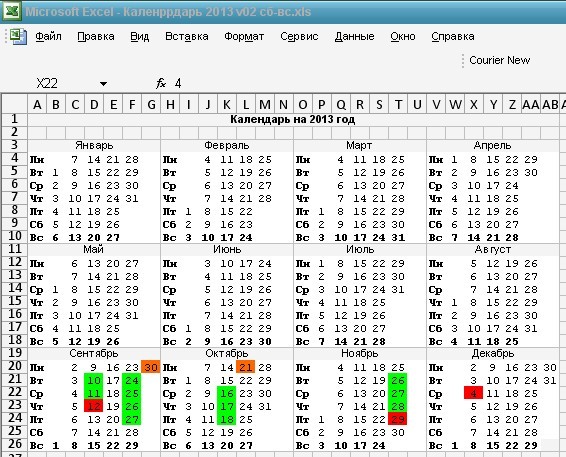Open the Courier New font box
This screenshot has width=566, height=457.
[x=499, y=60]
